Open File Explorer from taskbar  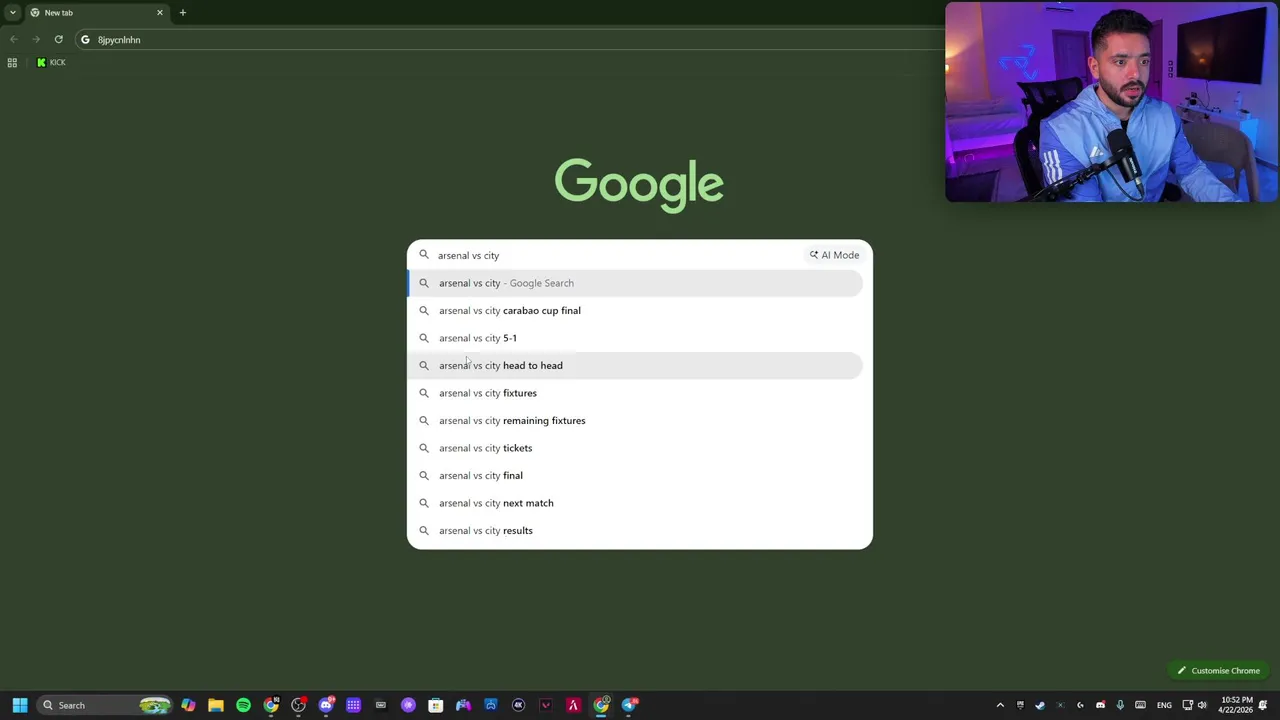[215, 705]
